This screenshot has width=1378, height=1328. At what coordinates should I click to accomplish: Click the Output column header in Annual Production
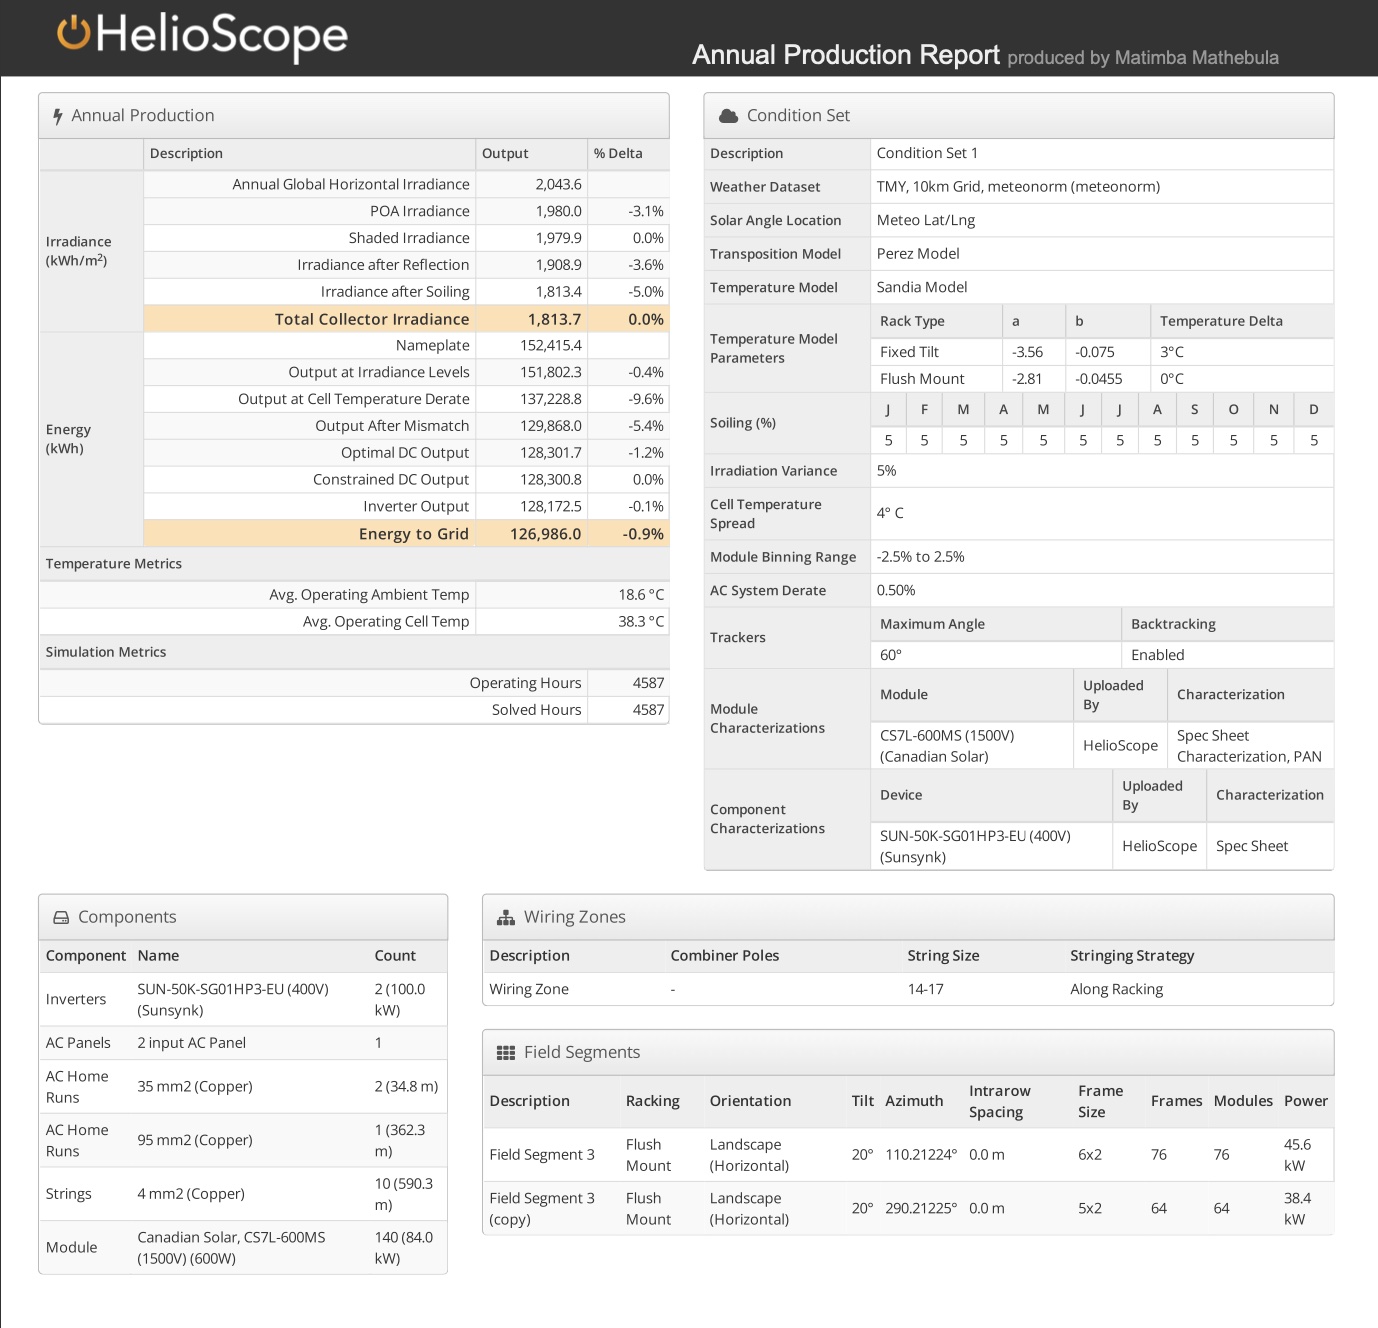505,153
